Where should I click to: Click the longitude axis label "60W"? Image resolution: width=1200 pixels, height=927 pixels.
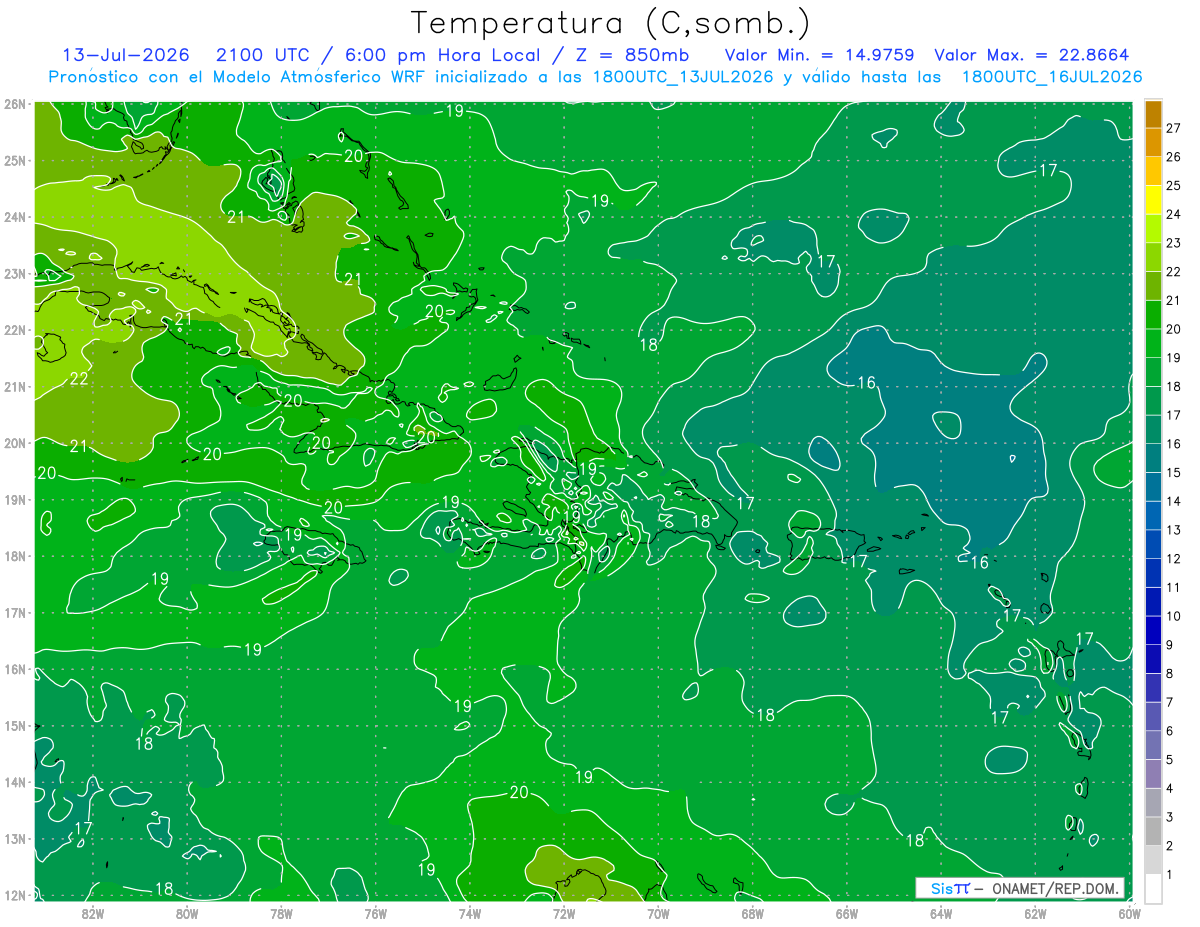(1130, 912)
